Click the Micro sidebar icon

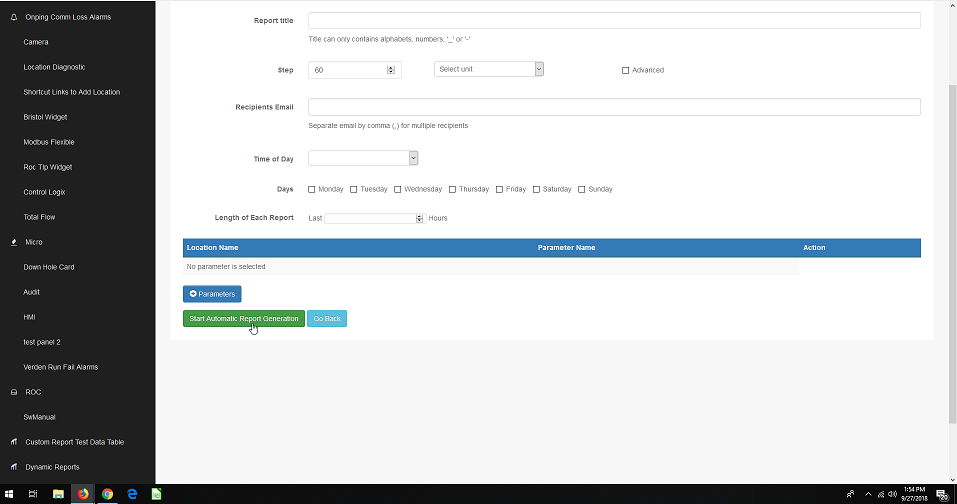tap(14, 242)
